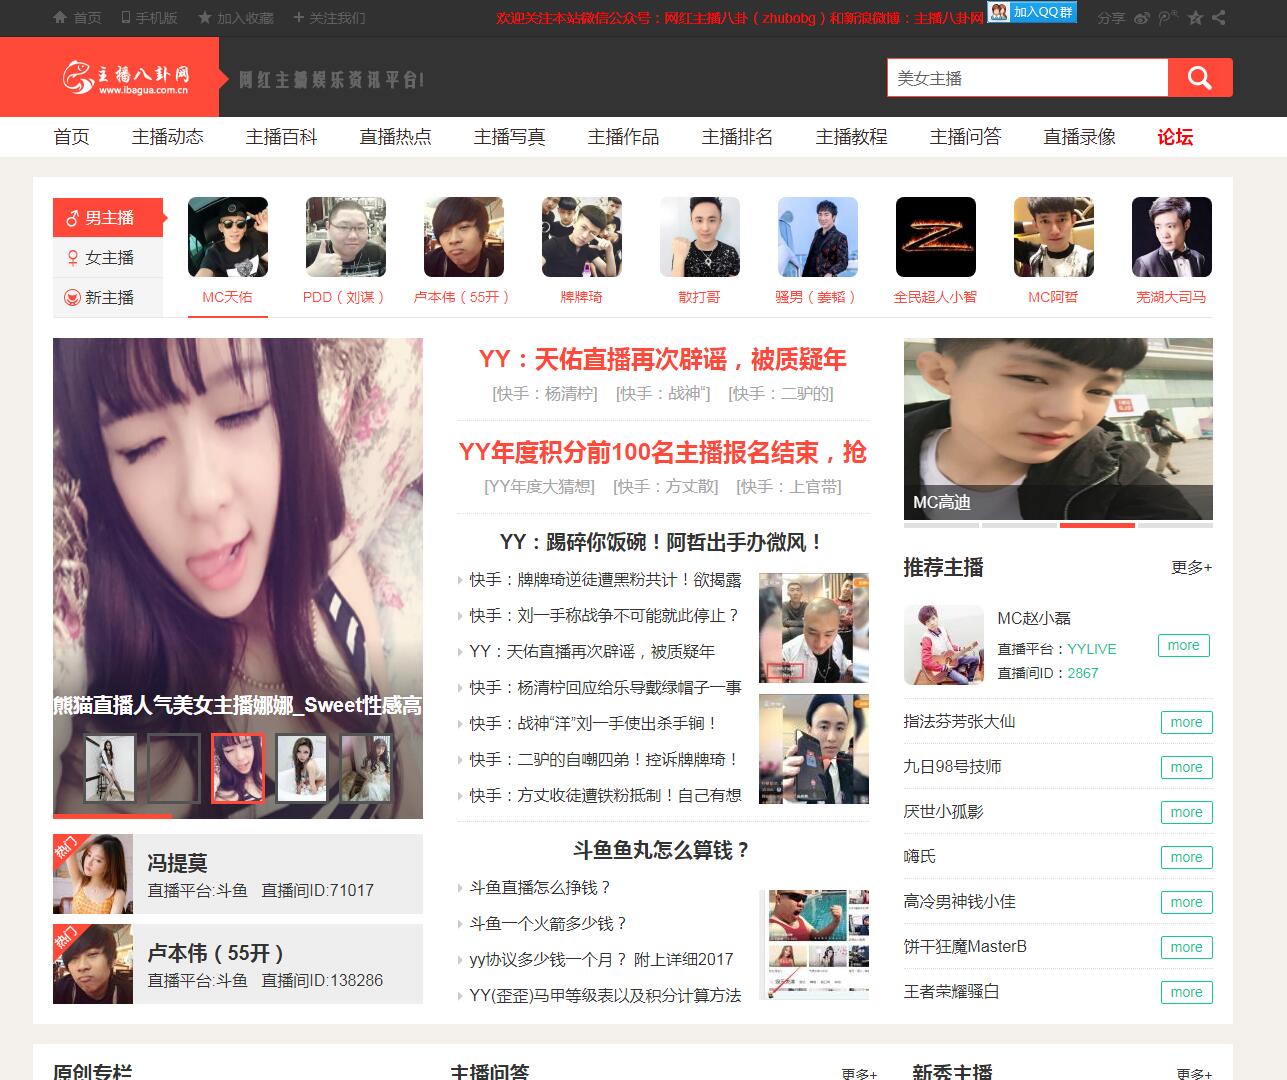The image size is (1287, 1080).
Task: Open 主播百科 in main navigation
Action: (x=282, y=137)
